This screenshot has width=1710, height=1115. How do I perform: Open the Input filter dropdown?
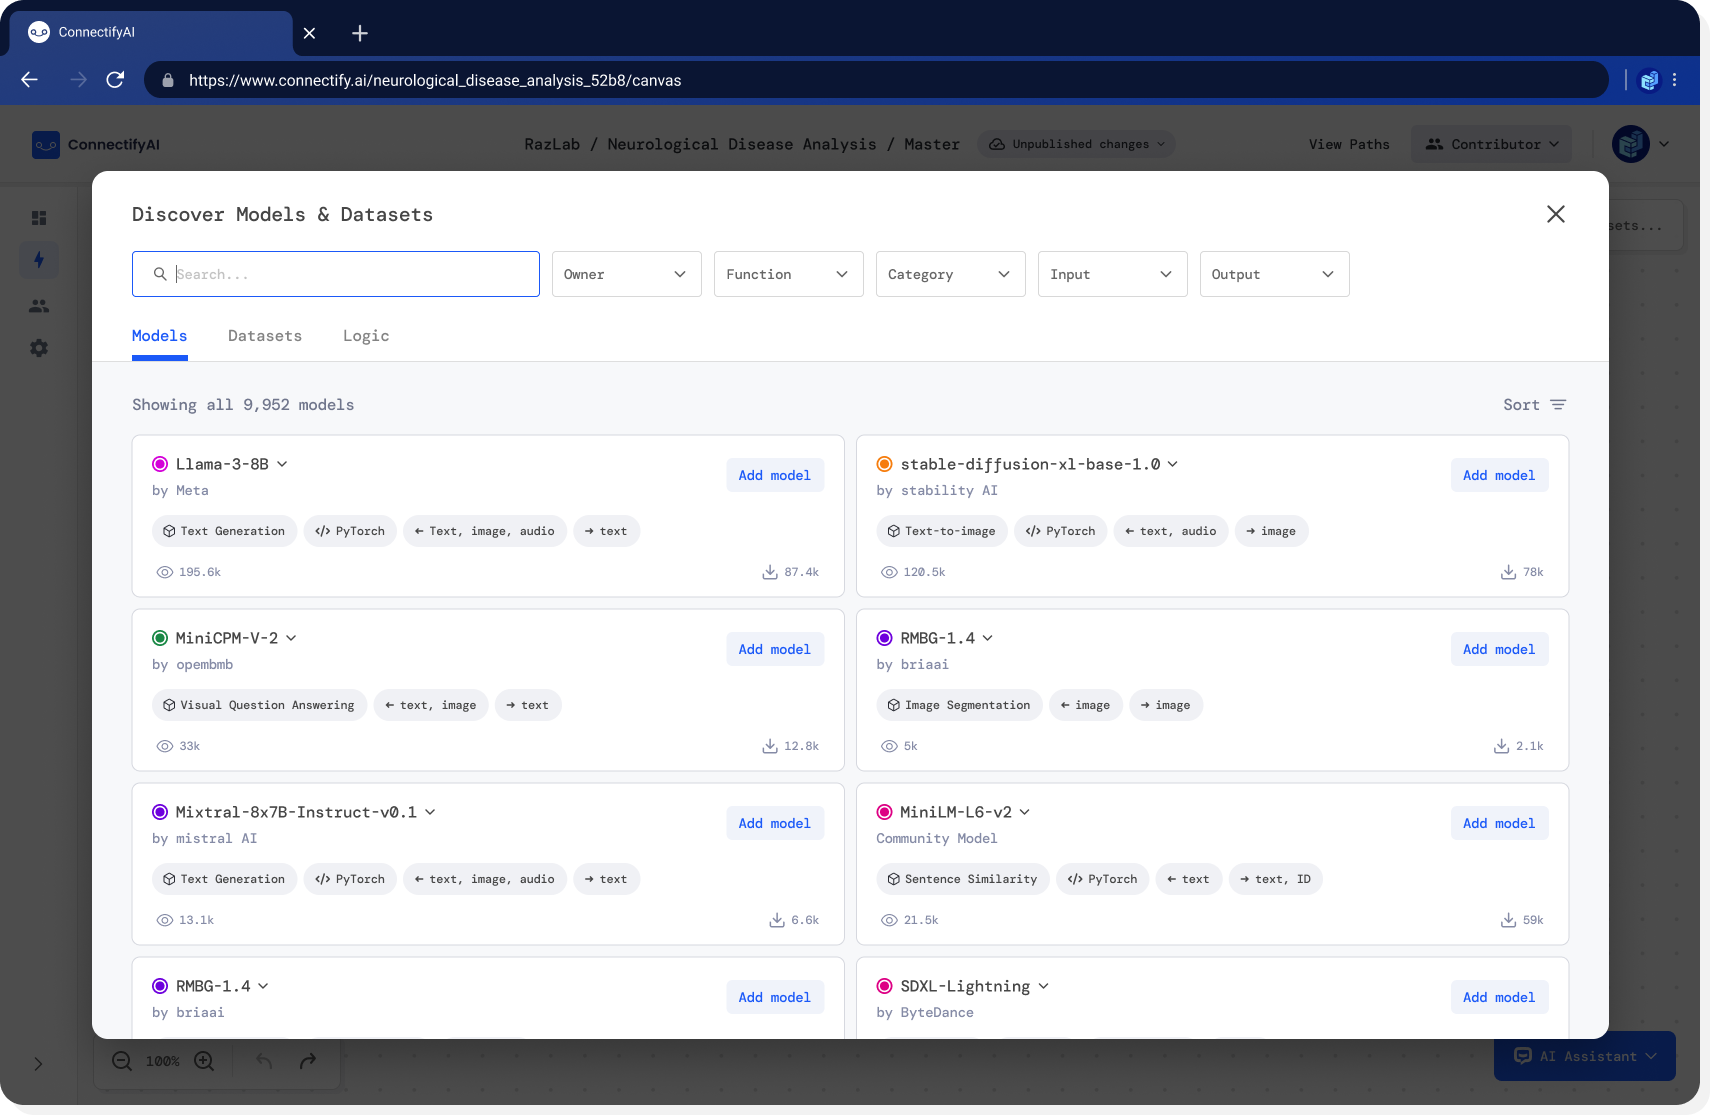(x=1113, y=274)
